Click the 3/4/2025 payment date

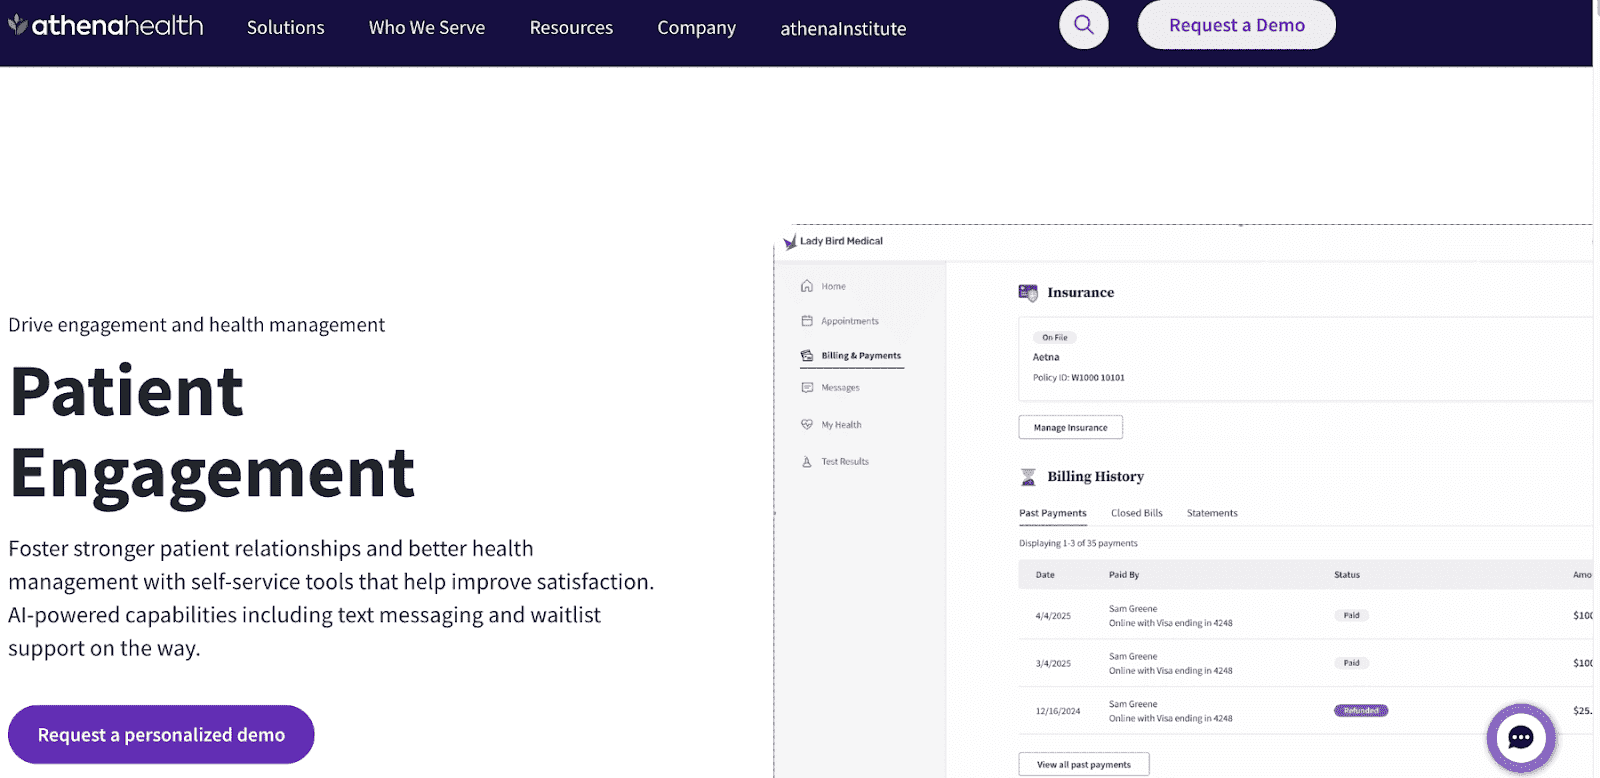coord(1053,663)
